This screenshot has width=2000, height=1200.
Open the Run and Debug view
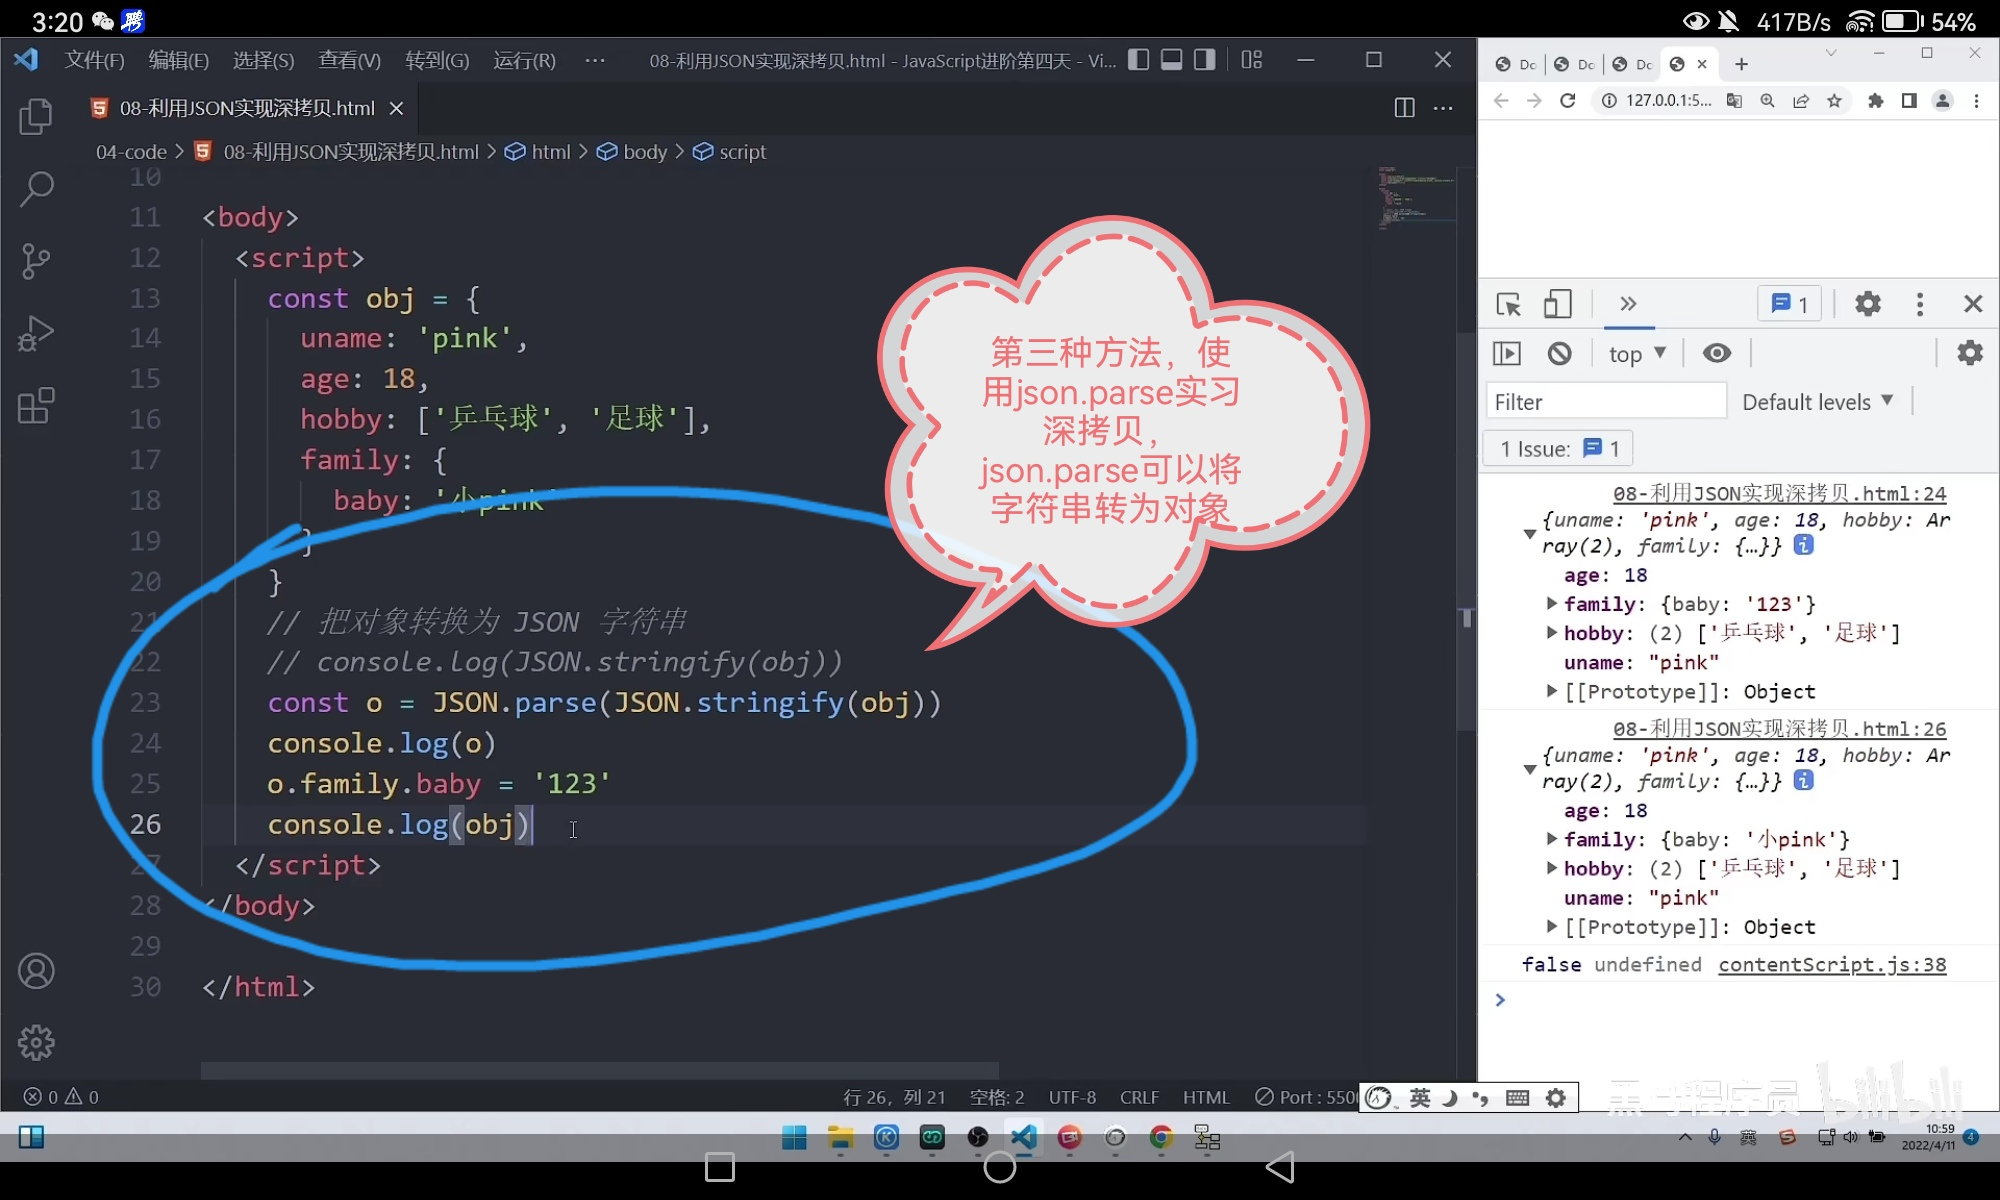(36, 334)
